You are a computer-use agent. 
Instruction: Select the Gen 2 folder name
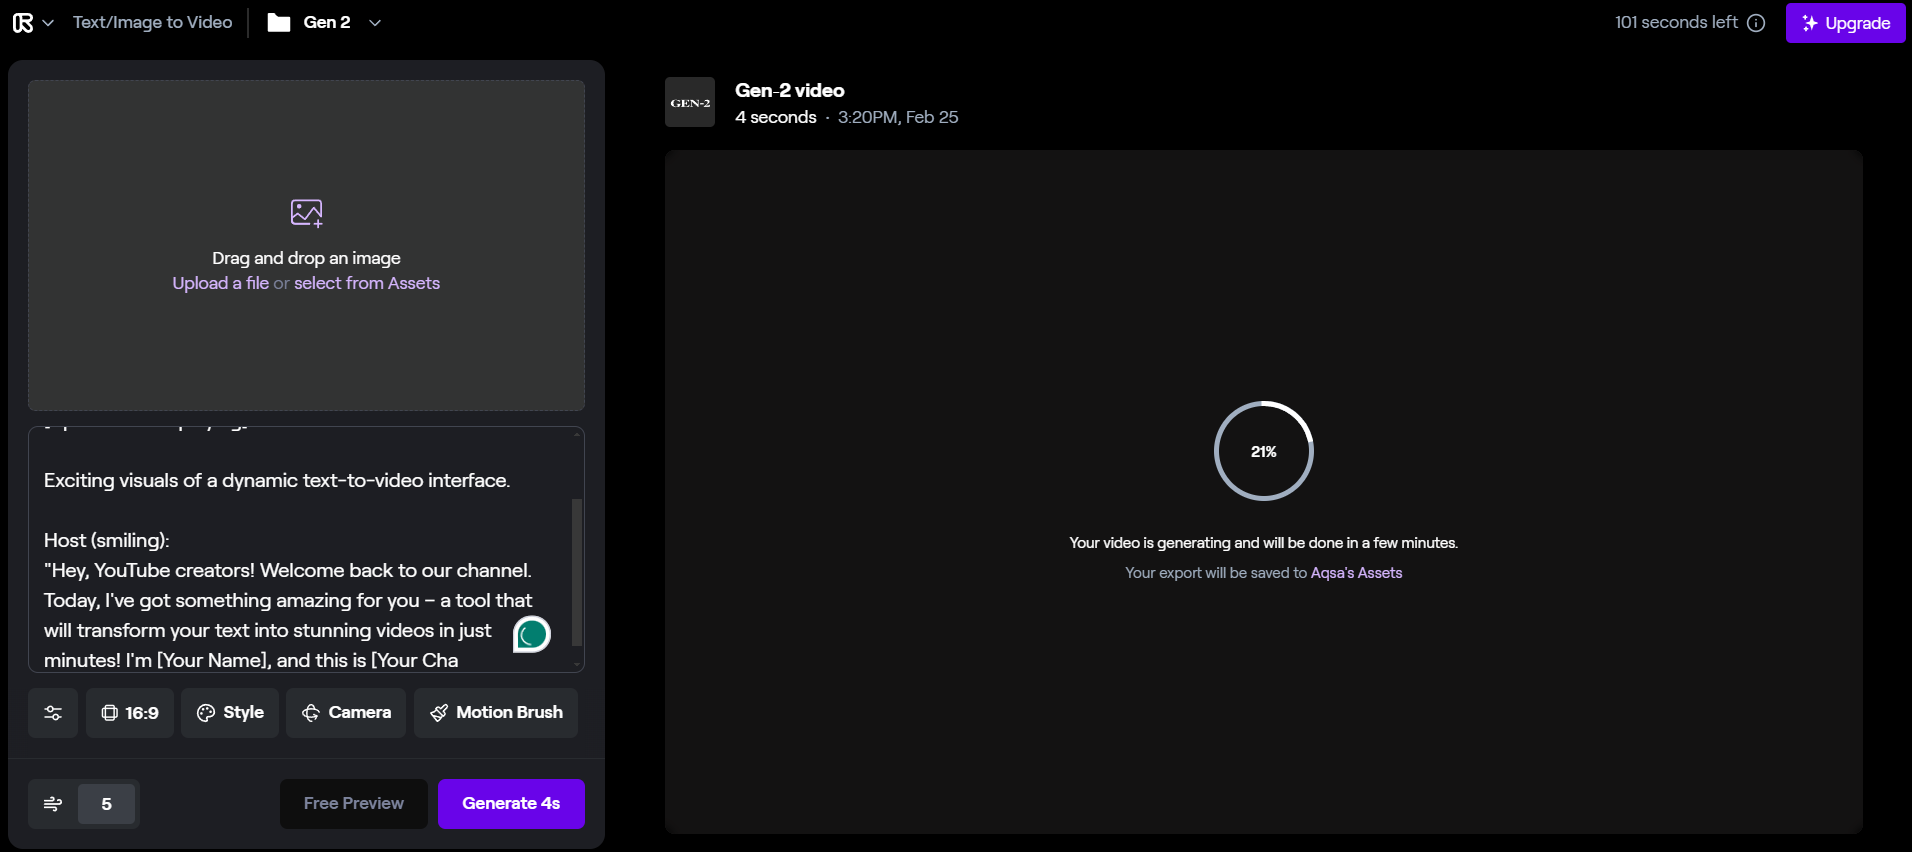[x=327, y=22]
